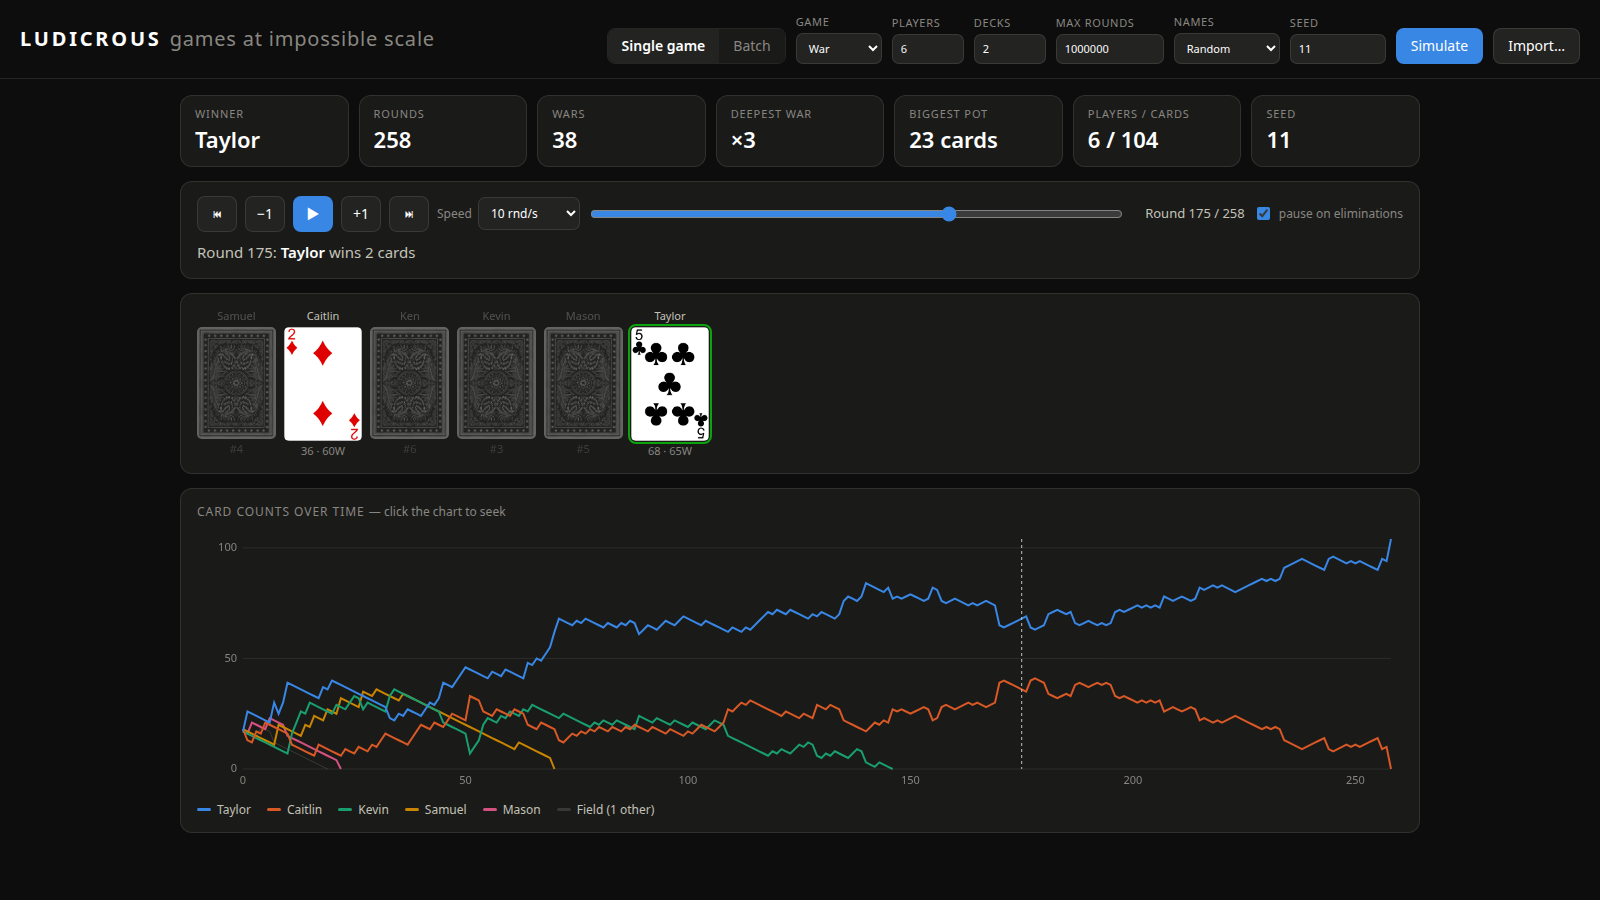
Task: Click the round position slider handle
Action: pos(949,214)
